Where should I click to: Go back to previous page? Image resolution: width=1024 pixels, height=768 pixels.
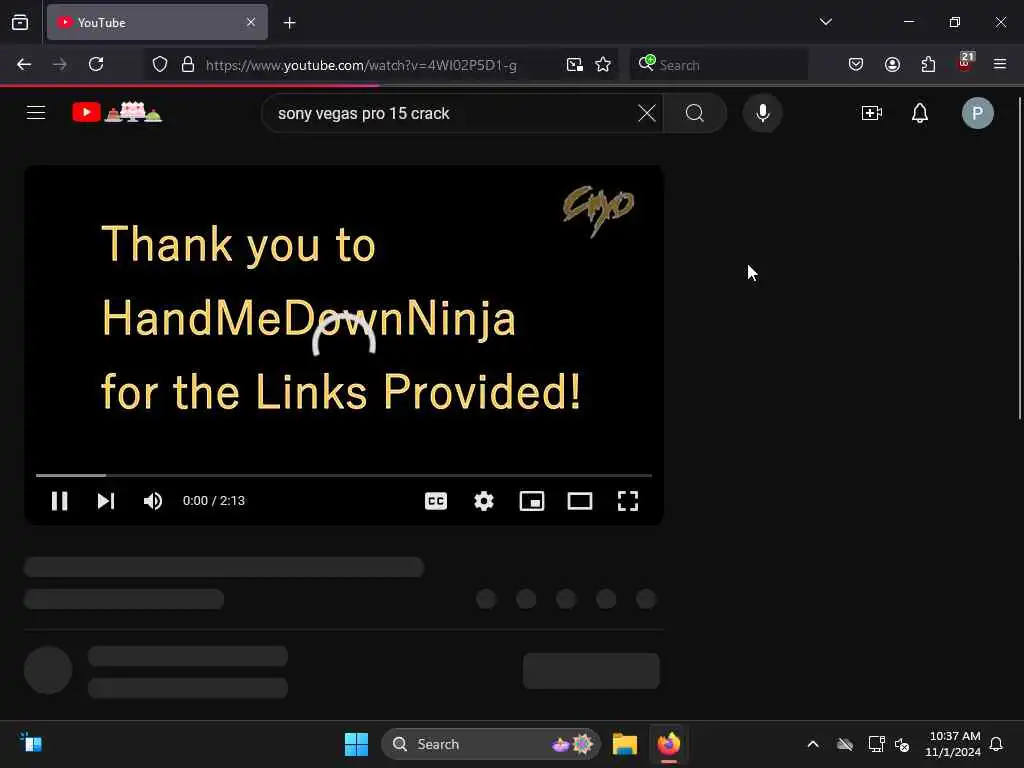pos(24,65)
